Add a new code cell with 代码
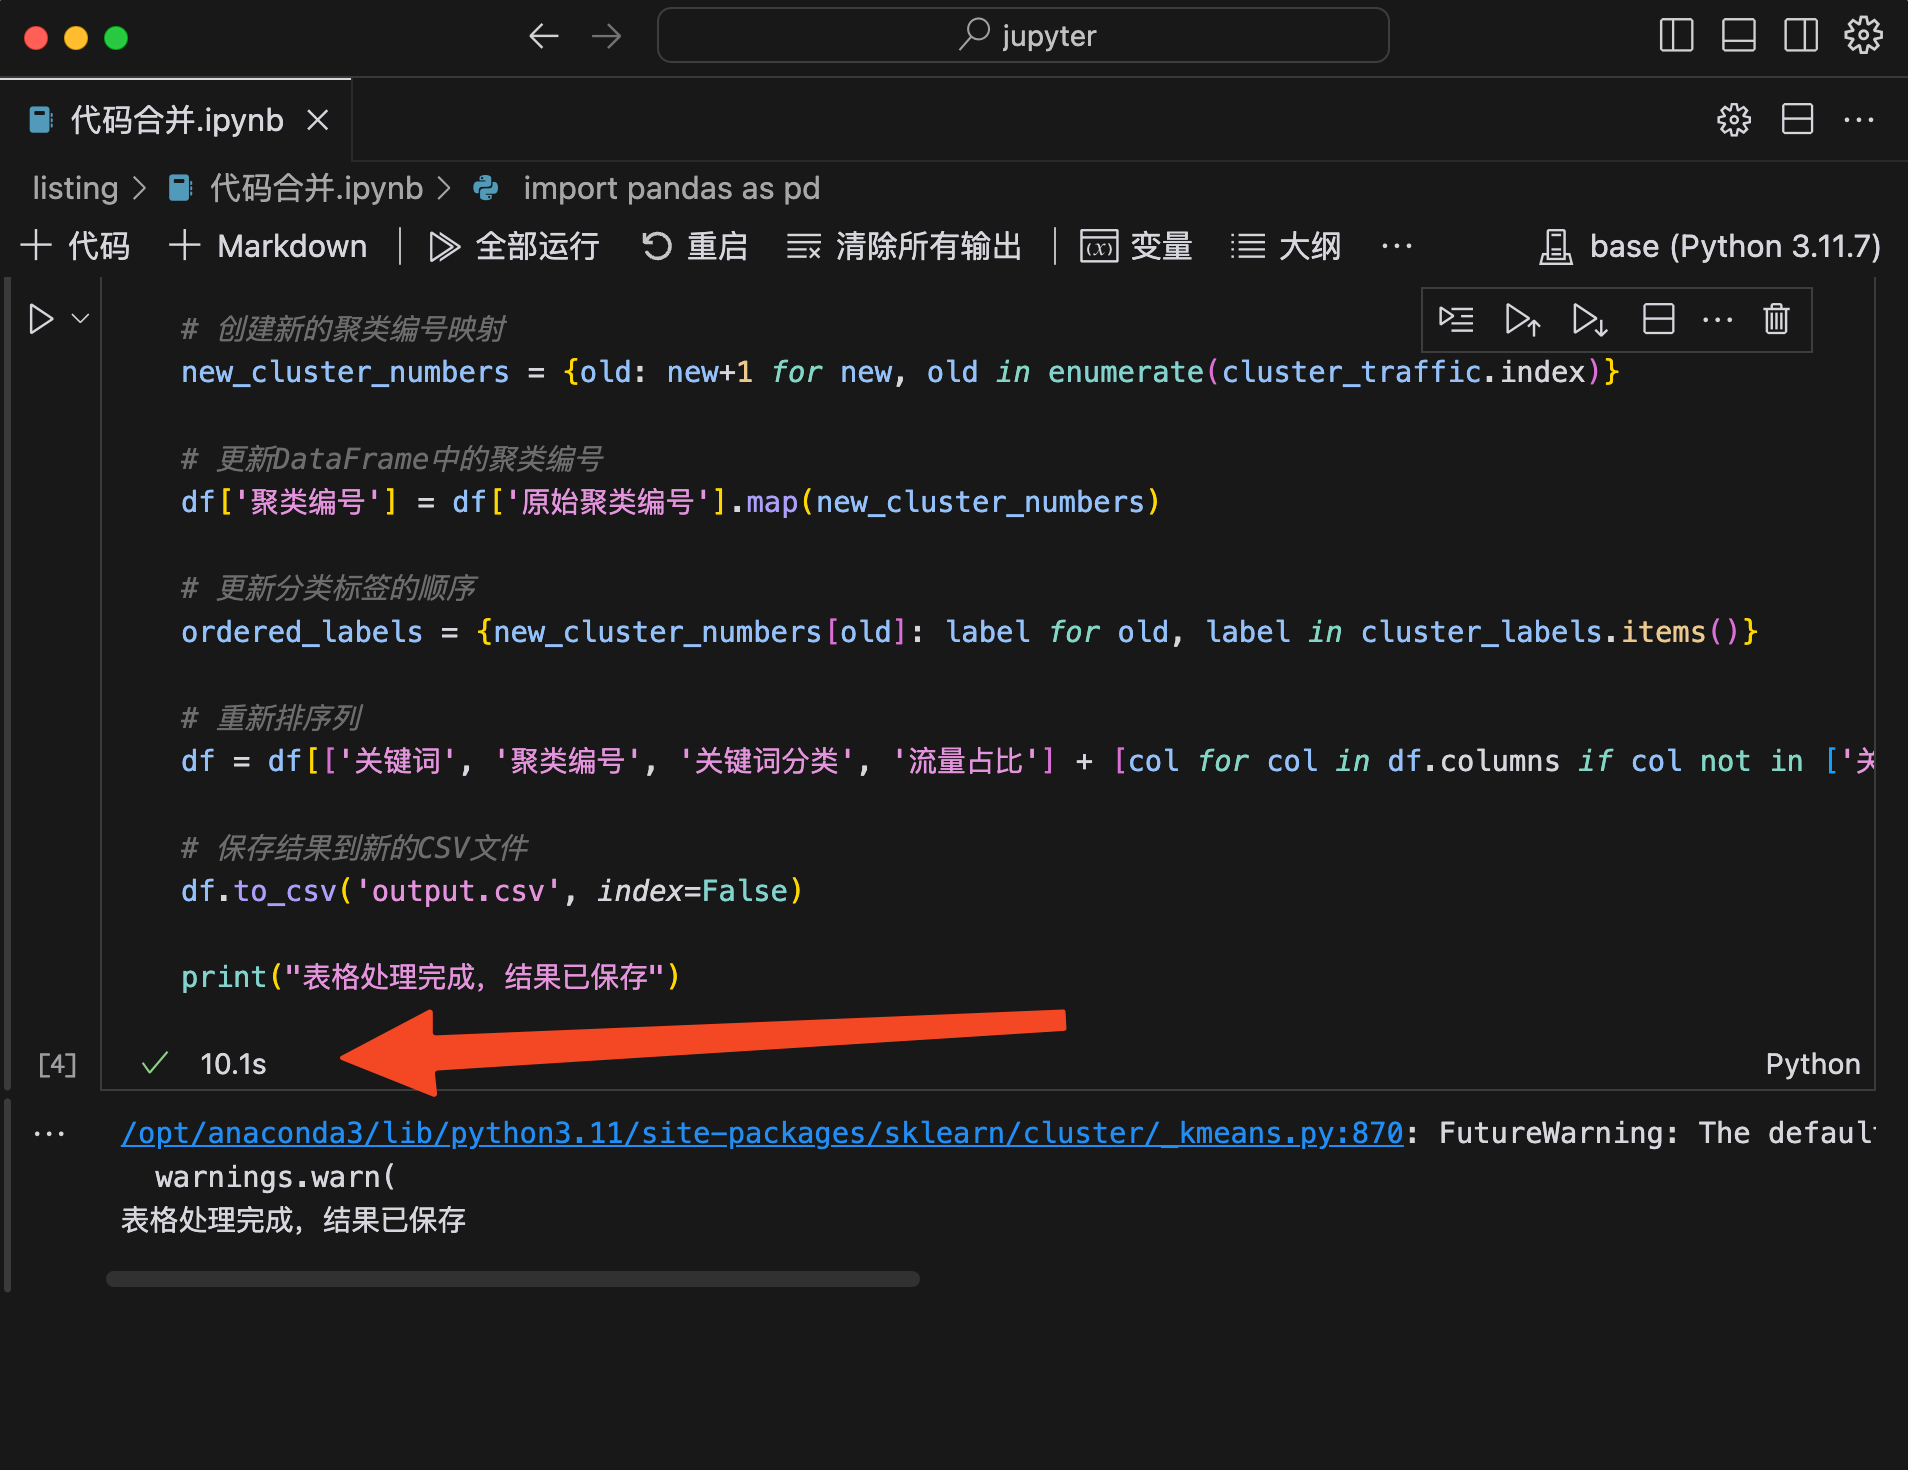 pyautogui.click(x=76, y=246)
